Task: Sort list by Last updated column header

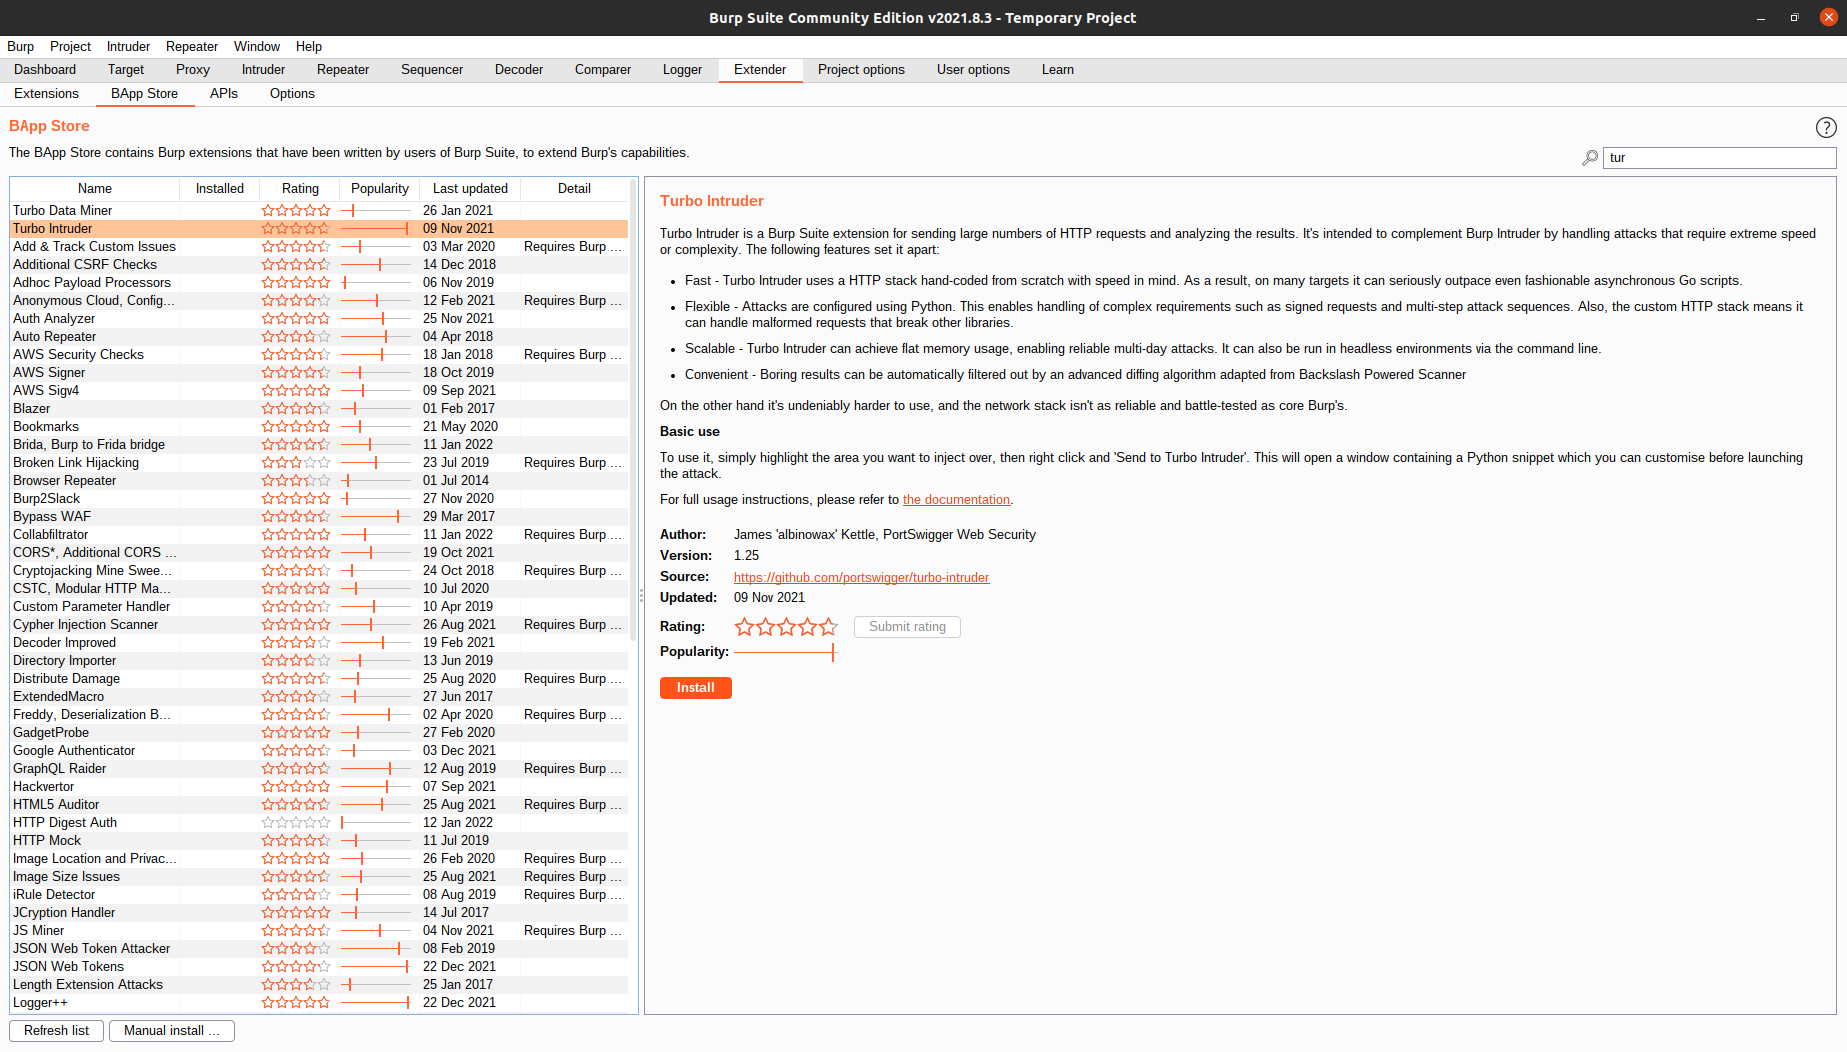Action: tap(470, 189)
